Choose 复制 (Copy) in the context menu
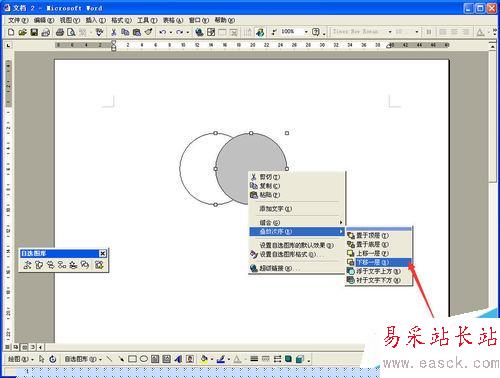500x378 pixels. (x=297, y=186)
